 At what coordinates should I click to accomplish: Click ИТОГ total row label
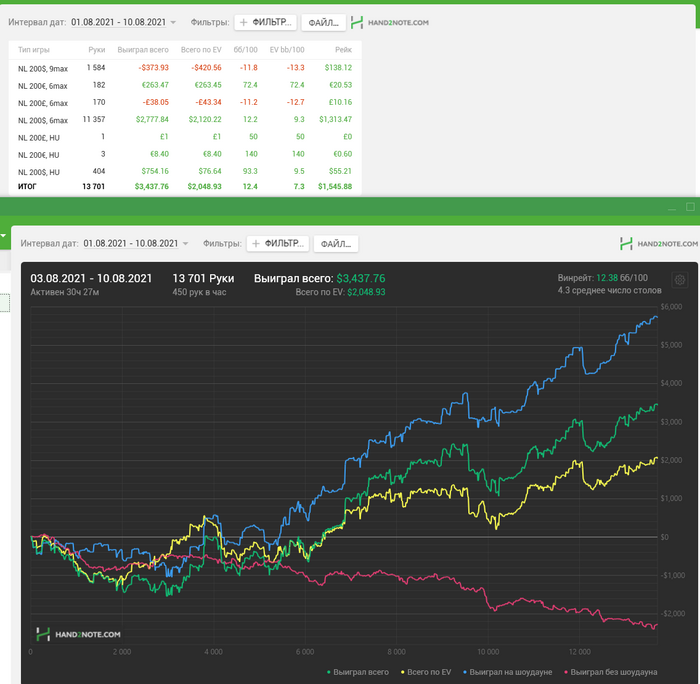point(27,187)
